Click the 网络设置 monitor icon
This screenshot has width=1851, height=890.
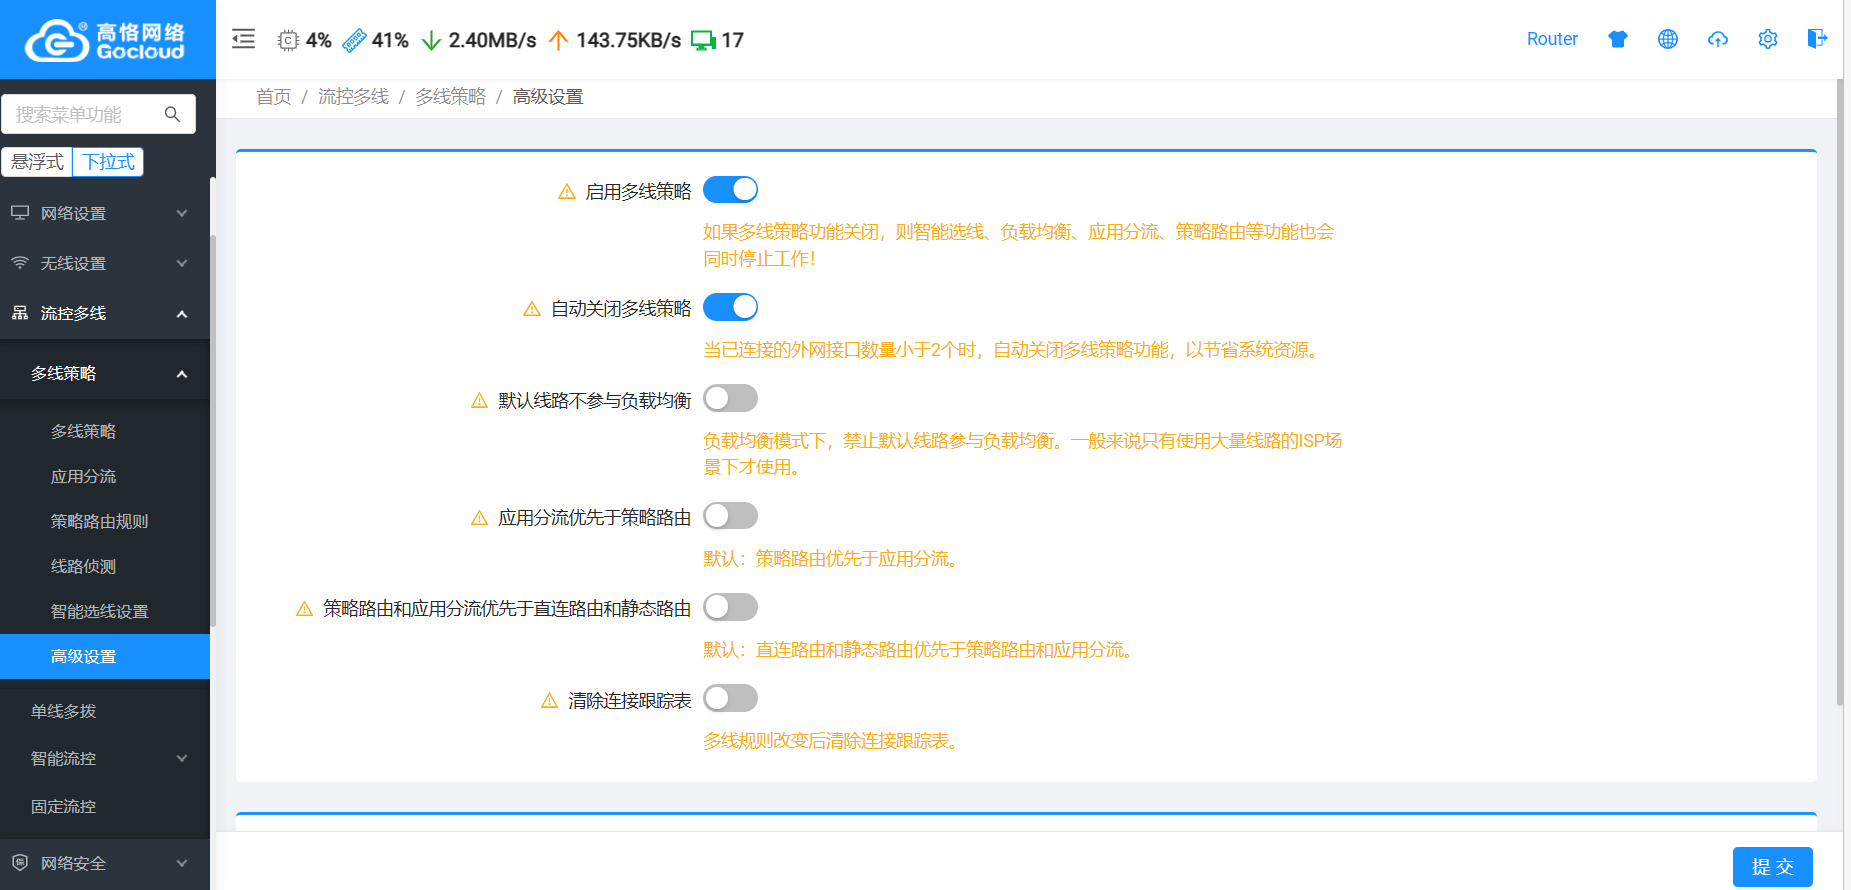(20, 213)
